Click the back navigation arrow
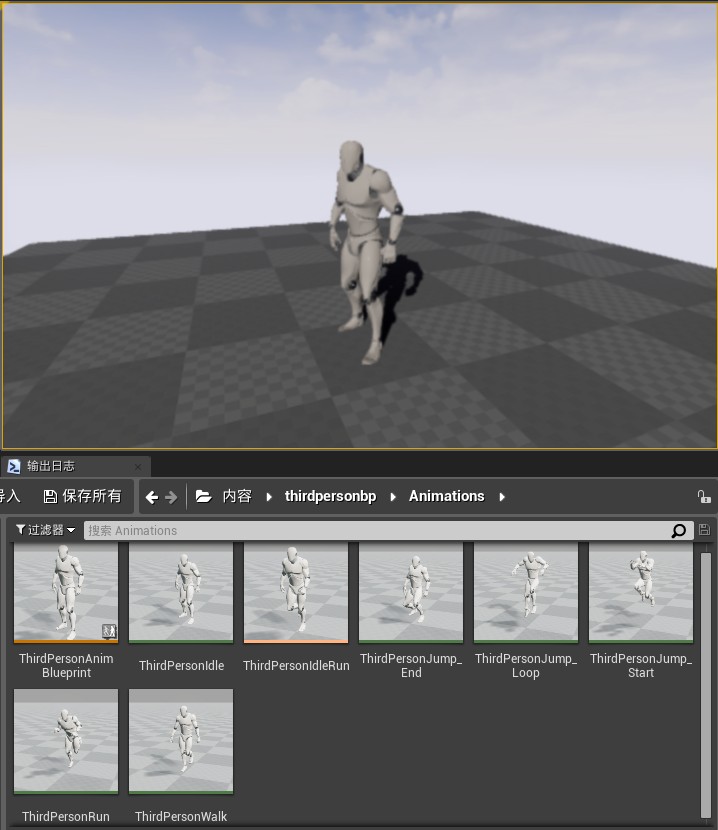Screen dimensions: 718x830 (x=152, y=497)
